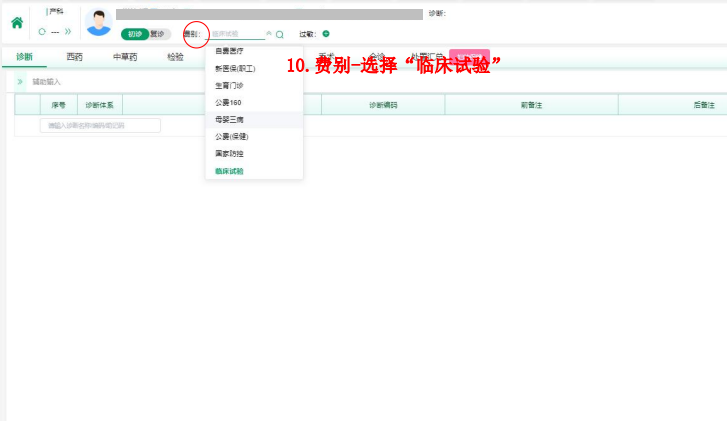This screenshot has width=727, height=425.
Task: Click the diagnosis name input field
Action: pyautogui.click(x=100, y=126)
